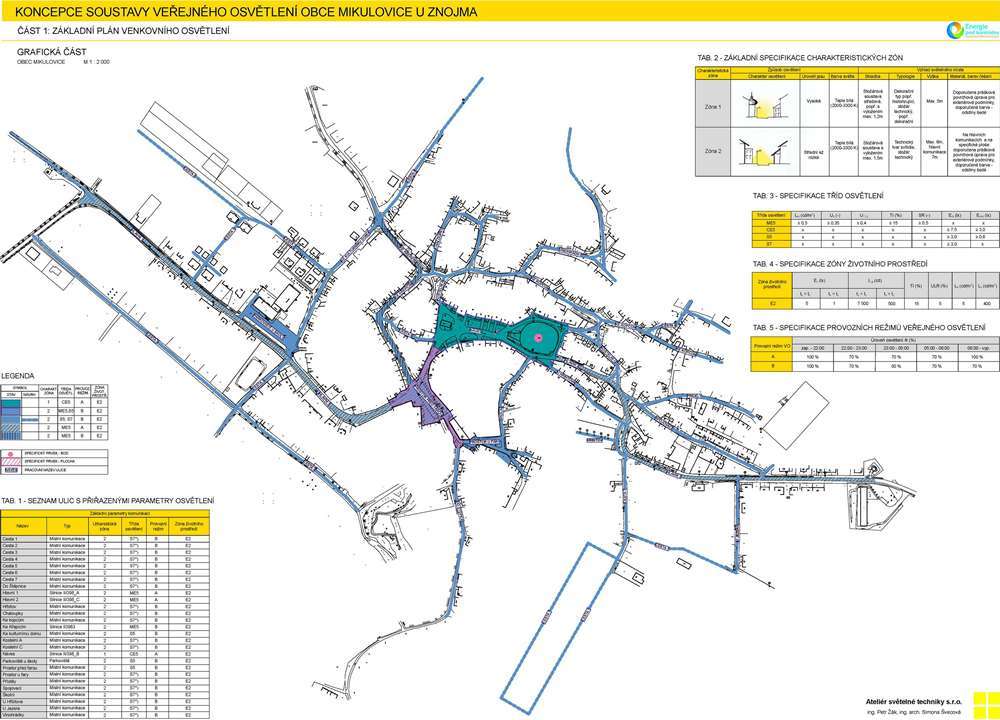Click the 'LEGENDA' heading
The width and height of the screenshot is (1000, 720).
(19, 373)
